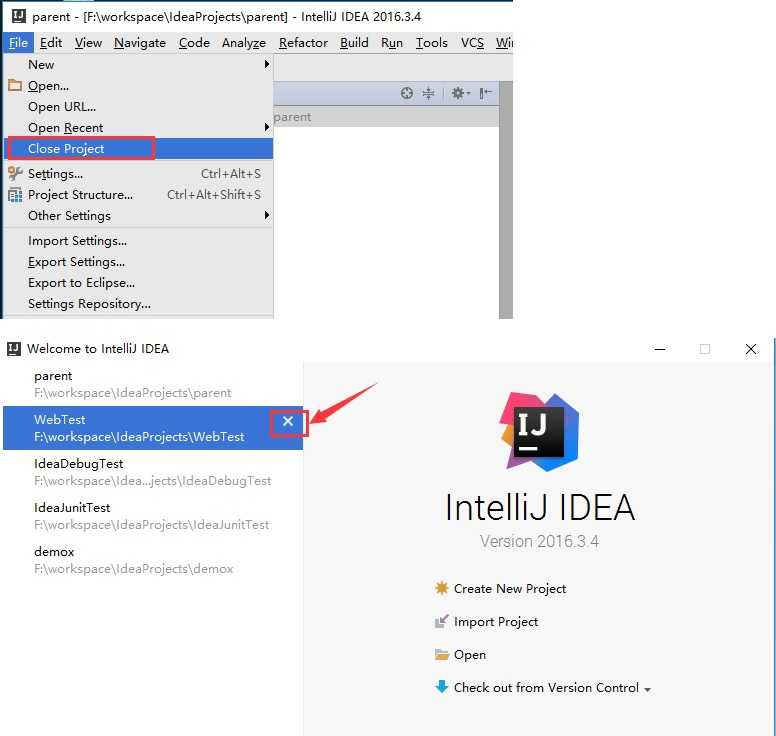Click Check out from Version Control link
Screen dimensions: 776x736
click(x=546, y=687)
